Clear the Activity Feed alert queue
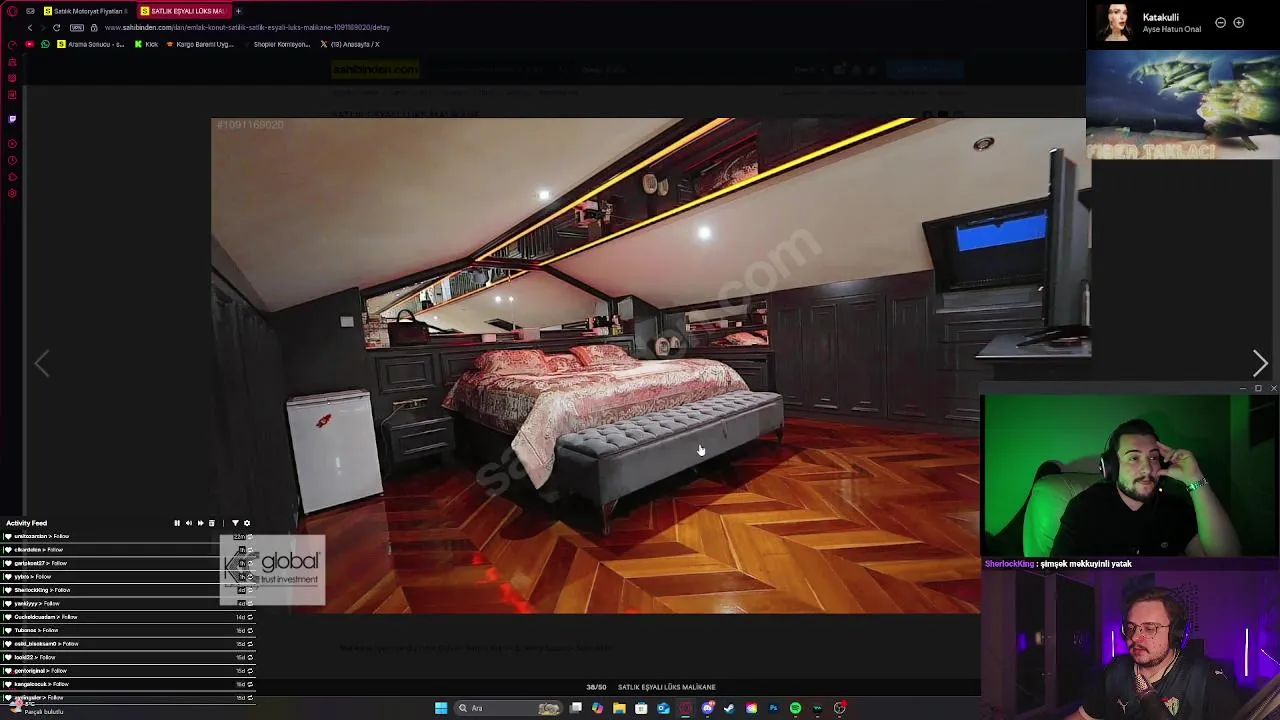The width and height of the screenshot is (1280, 720). point(212,523)
